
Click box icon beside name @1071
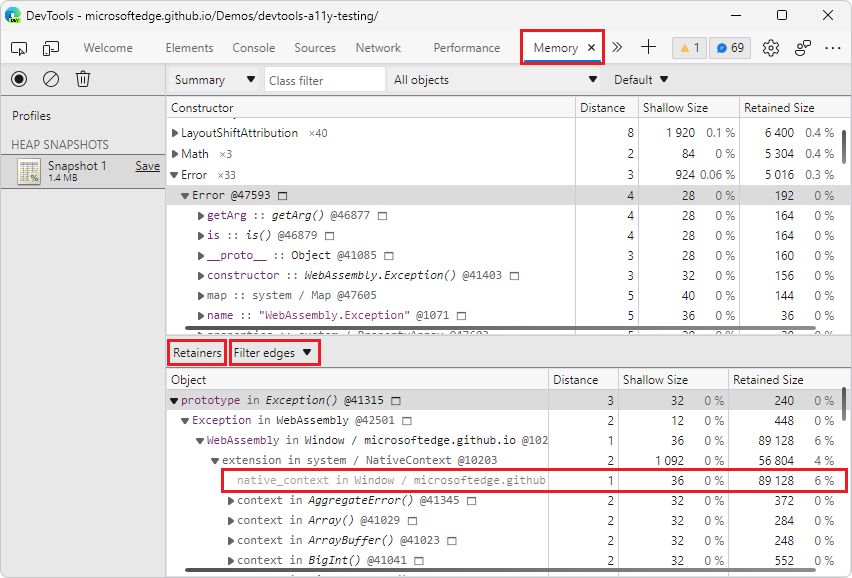[461, 316]
